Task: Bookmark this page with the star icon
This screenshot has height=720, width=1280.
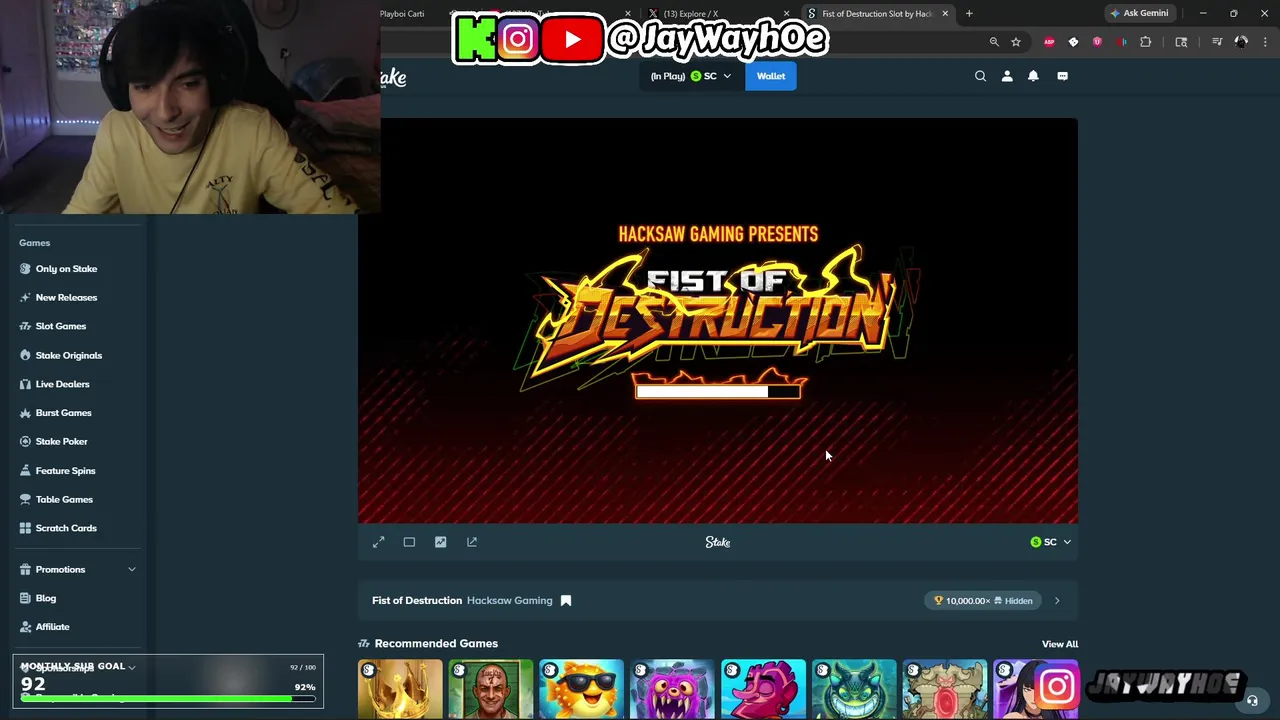Action: [1016, 42]
